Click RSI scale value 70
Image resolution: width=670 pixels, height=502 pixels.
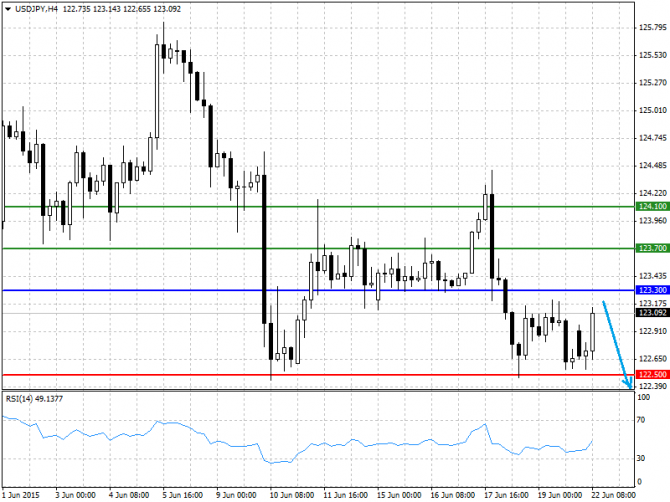[x=641, y=420]
